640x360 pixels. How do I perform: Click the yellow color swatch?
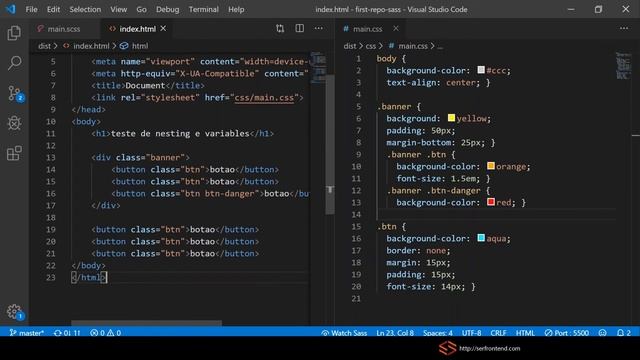coord(451,118)
